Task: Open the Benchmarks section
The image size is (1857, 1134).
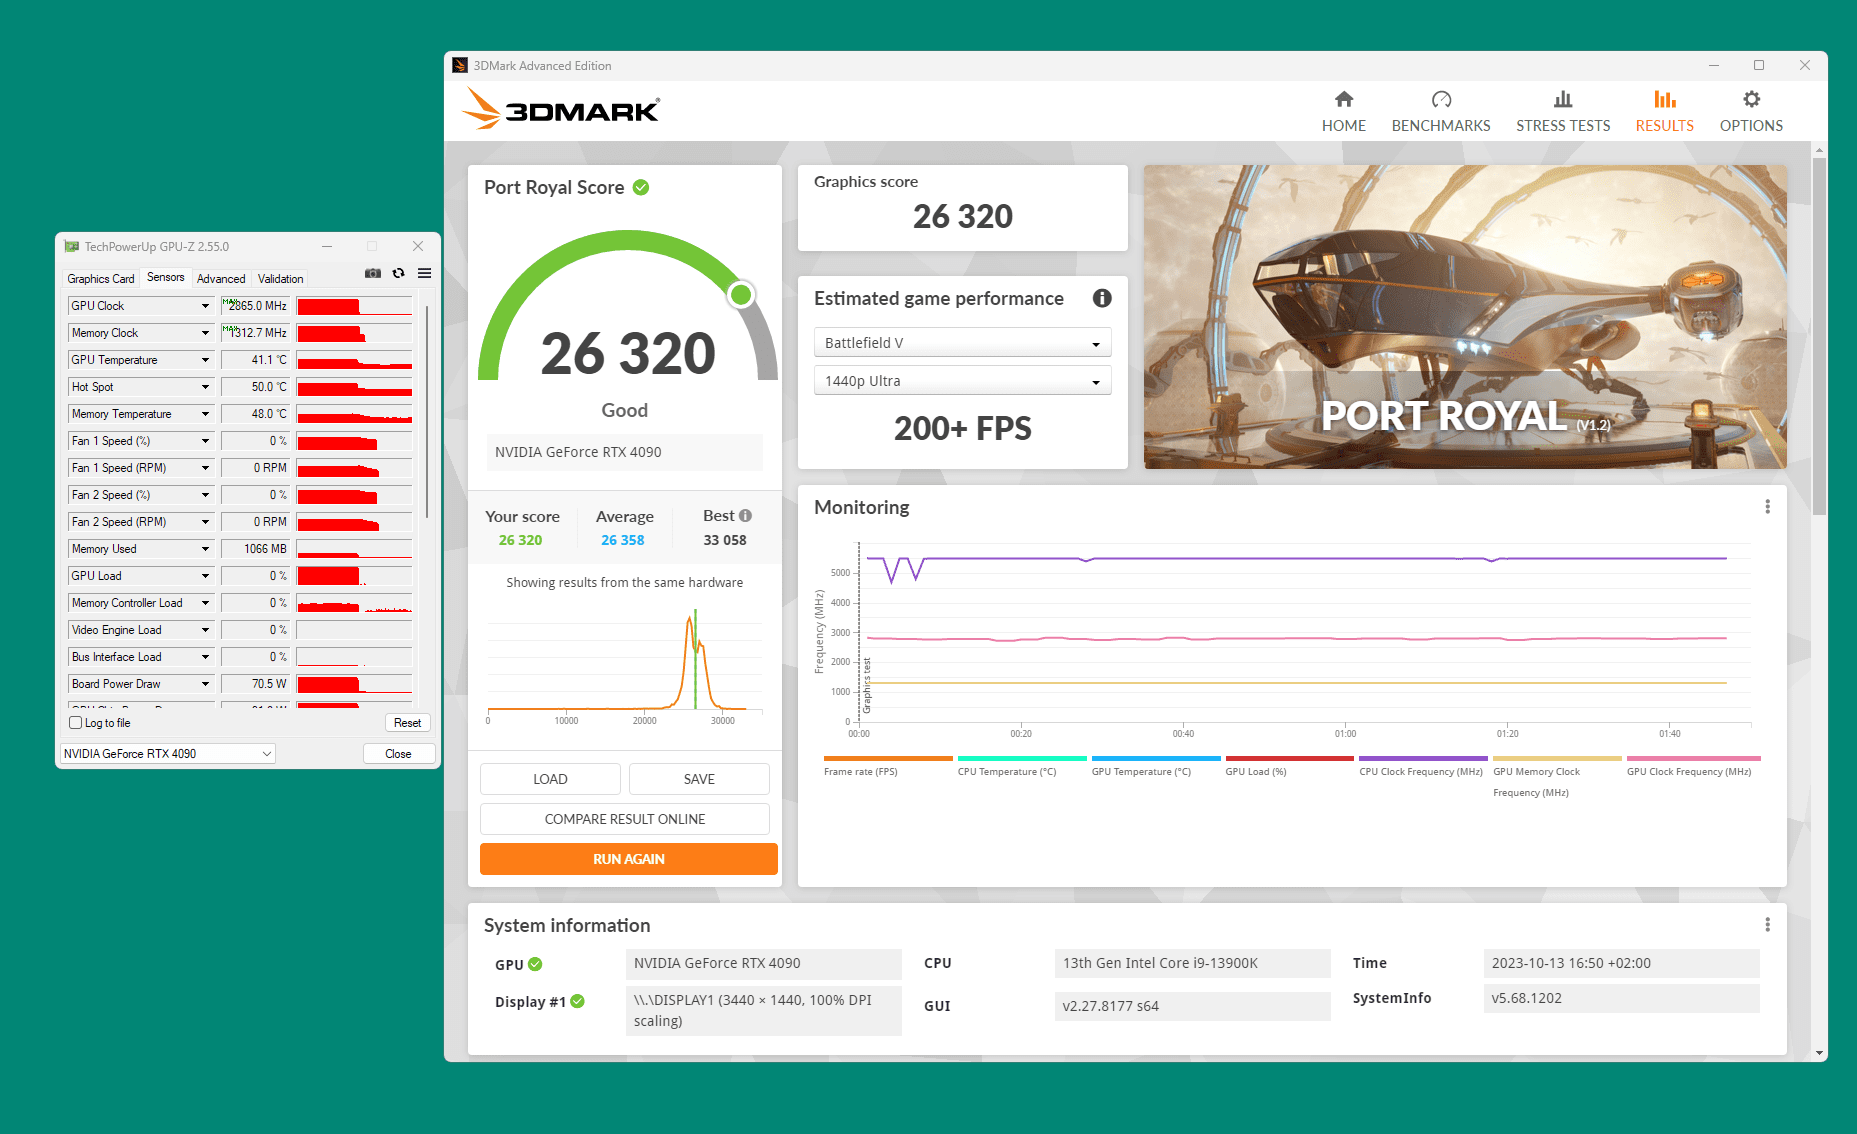Action: point(1440,111)
